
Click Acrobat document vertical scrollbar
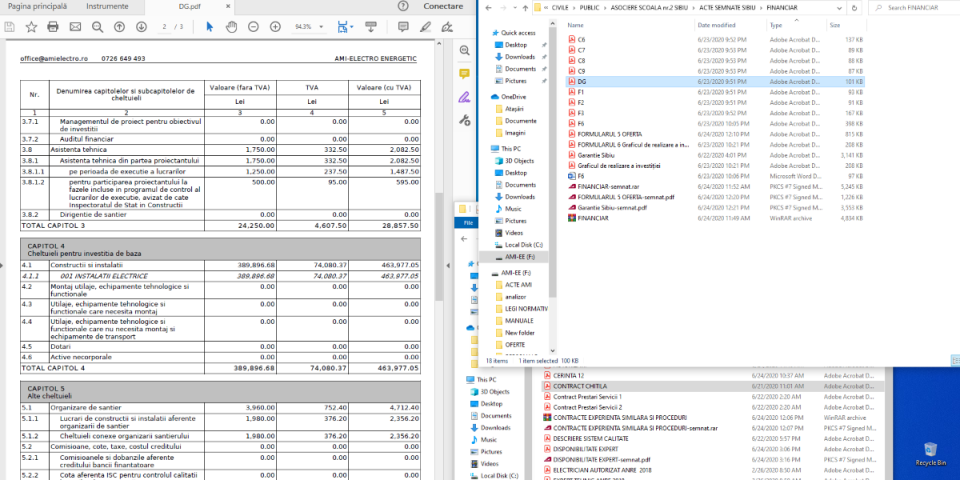click(438, 245)
